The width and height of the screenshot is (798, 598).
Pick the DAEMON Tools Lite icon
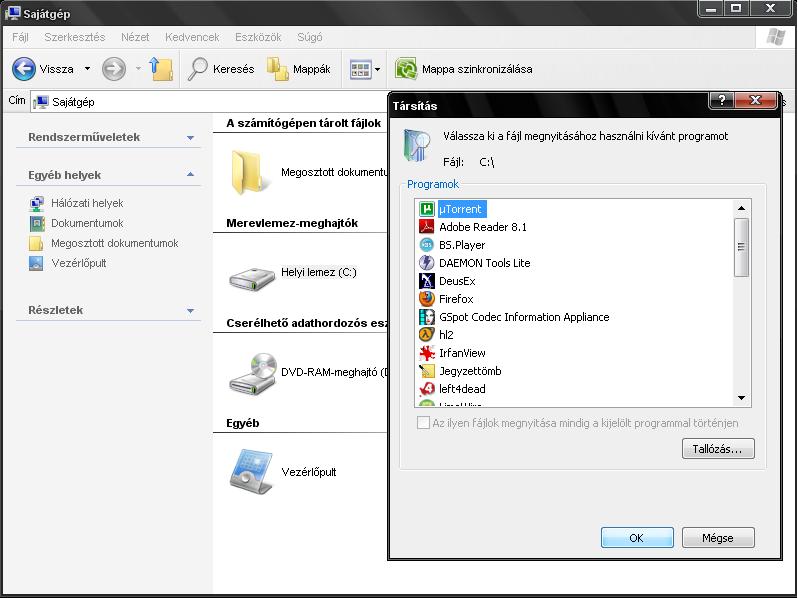tap(426, 263)
